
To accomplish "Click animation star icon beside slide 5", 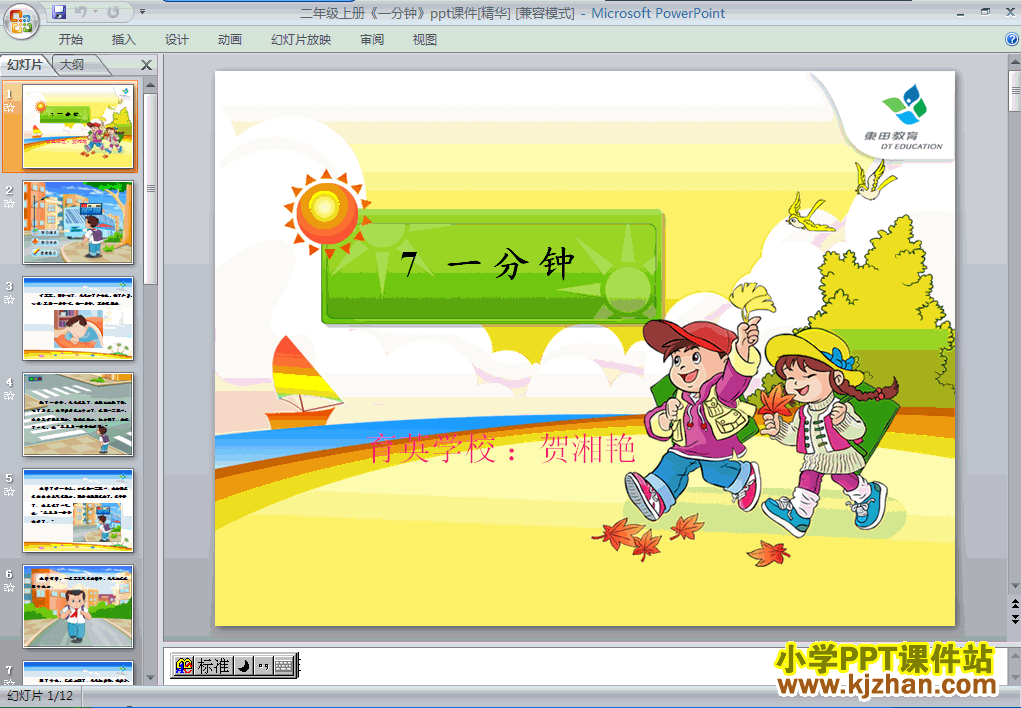I will click(9, 492).
